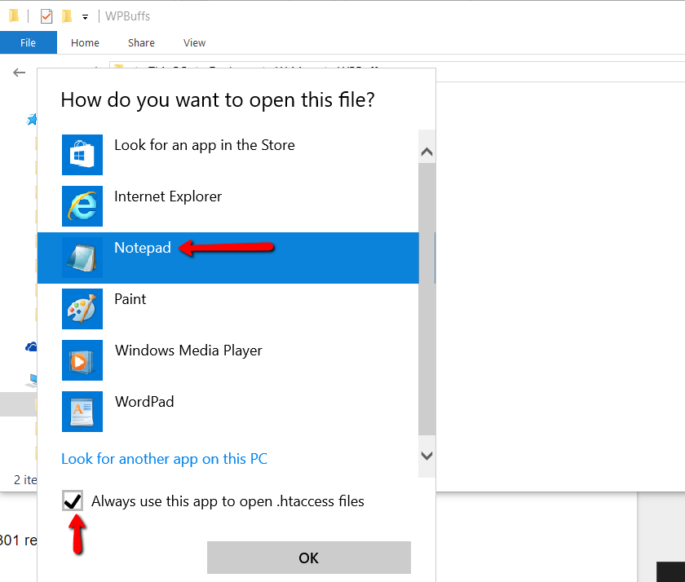Click the Store shopping bag icon
This screenshot has width=685, height=582.
(x=82, y=154)
